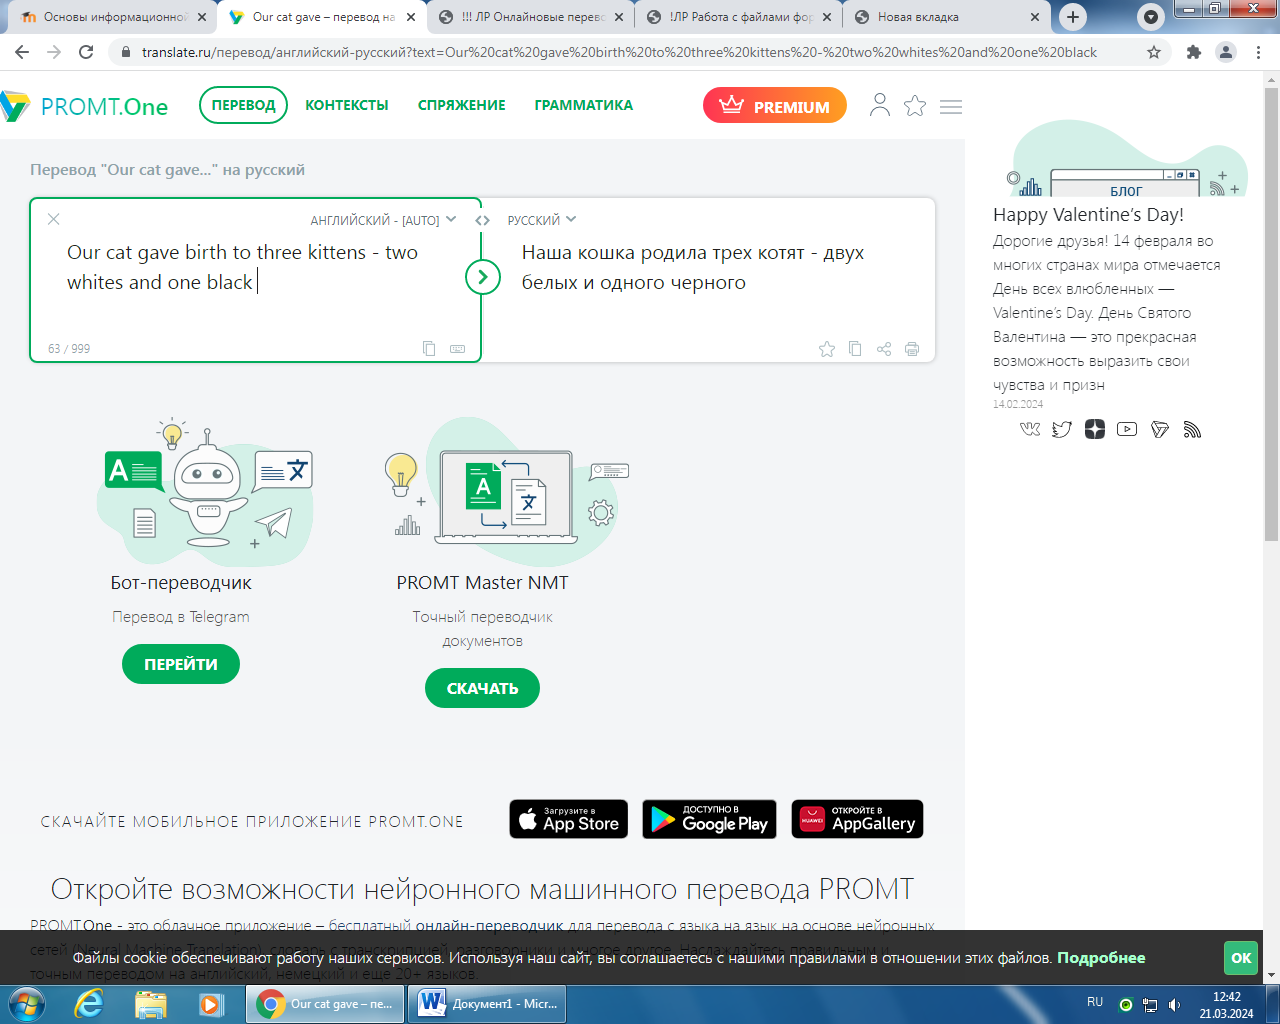1280x1024 pixels.
Task: Print the translation icon
Action: click(x=912, y=348)
